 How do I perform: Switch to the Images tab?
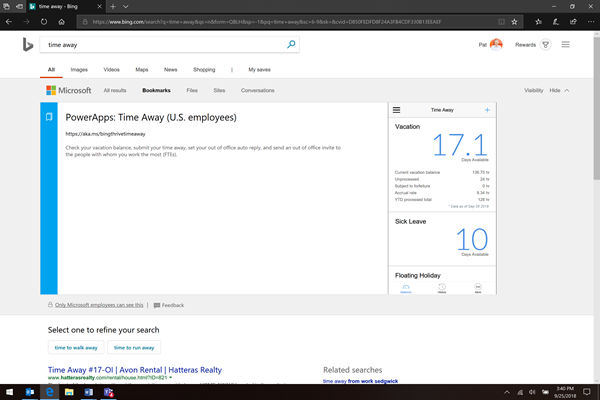[x=78, y=70]
